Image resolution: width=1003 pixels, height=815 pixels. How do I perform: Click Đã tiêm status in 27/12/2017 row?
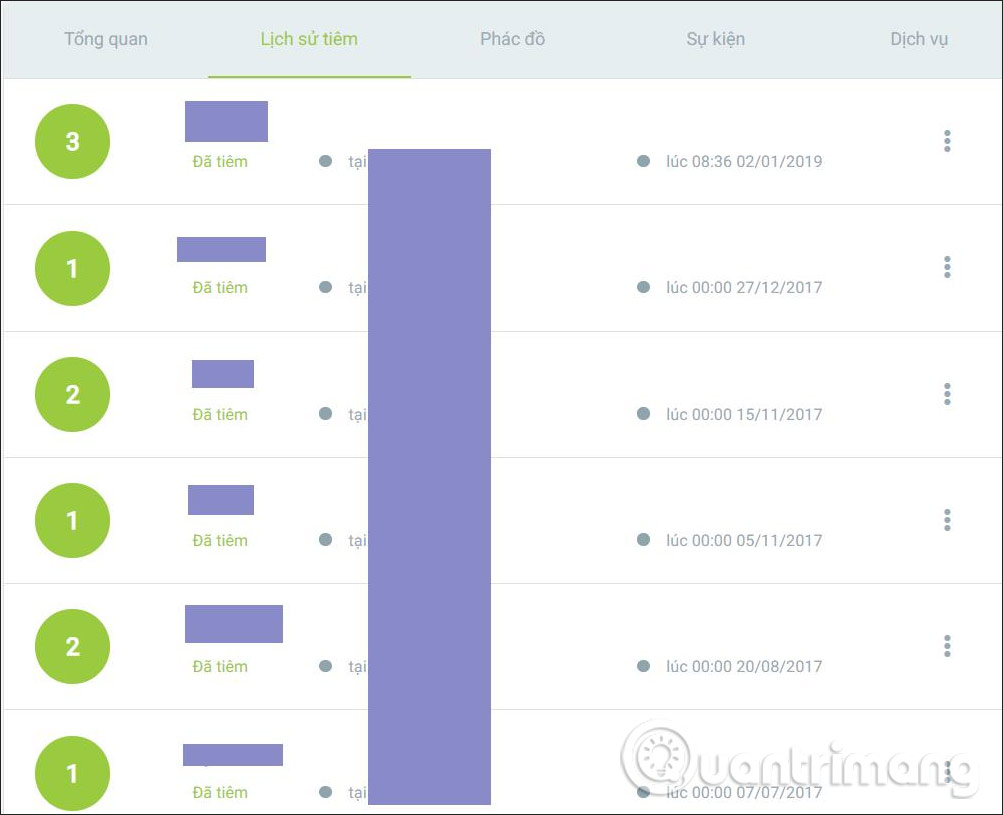coord(220,287)
